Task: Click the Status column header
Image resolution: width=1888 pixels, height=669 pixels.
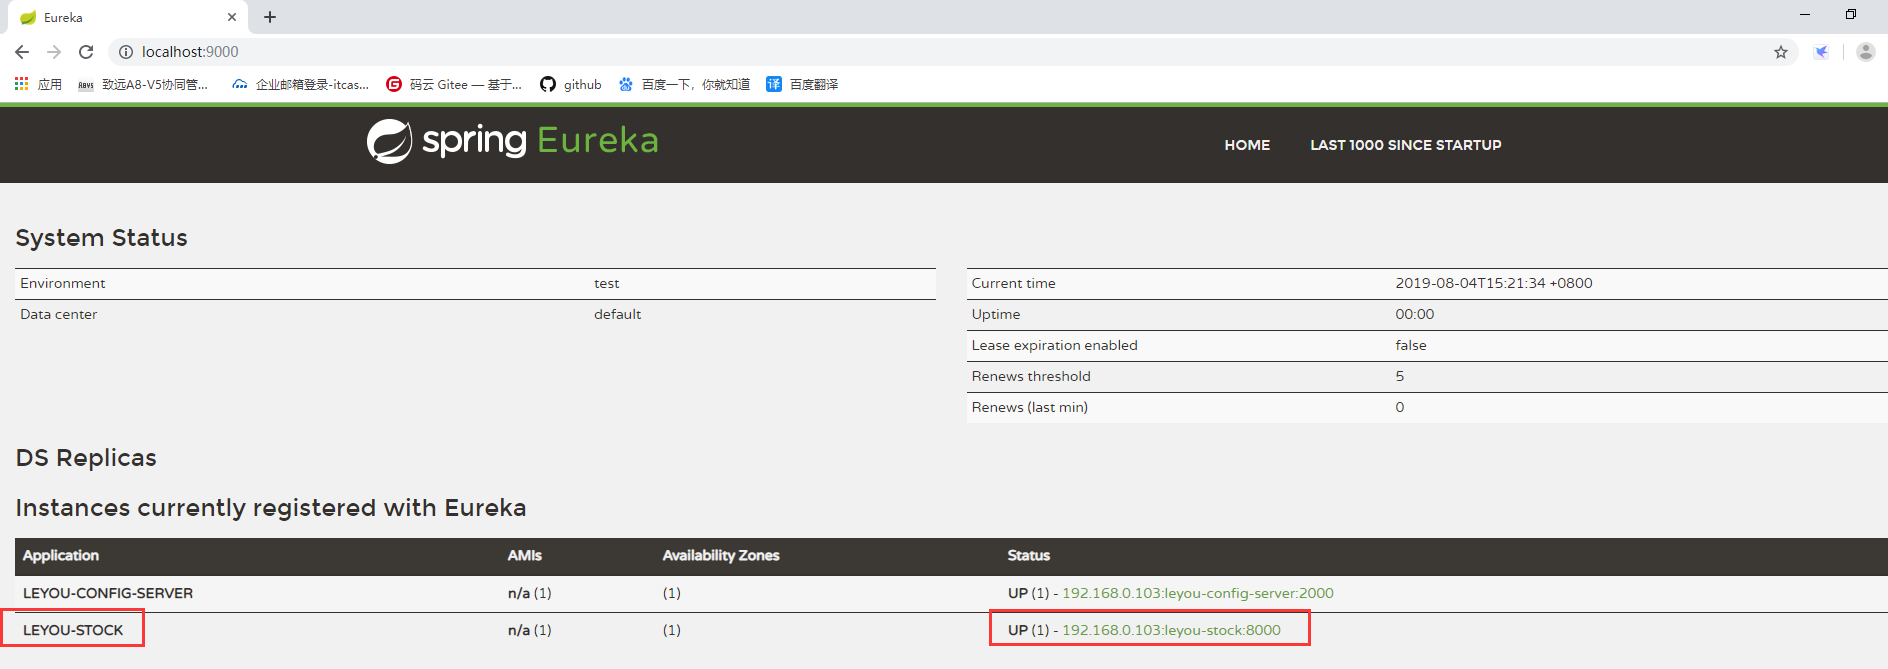Action: point(1029,555)
